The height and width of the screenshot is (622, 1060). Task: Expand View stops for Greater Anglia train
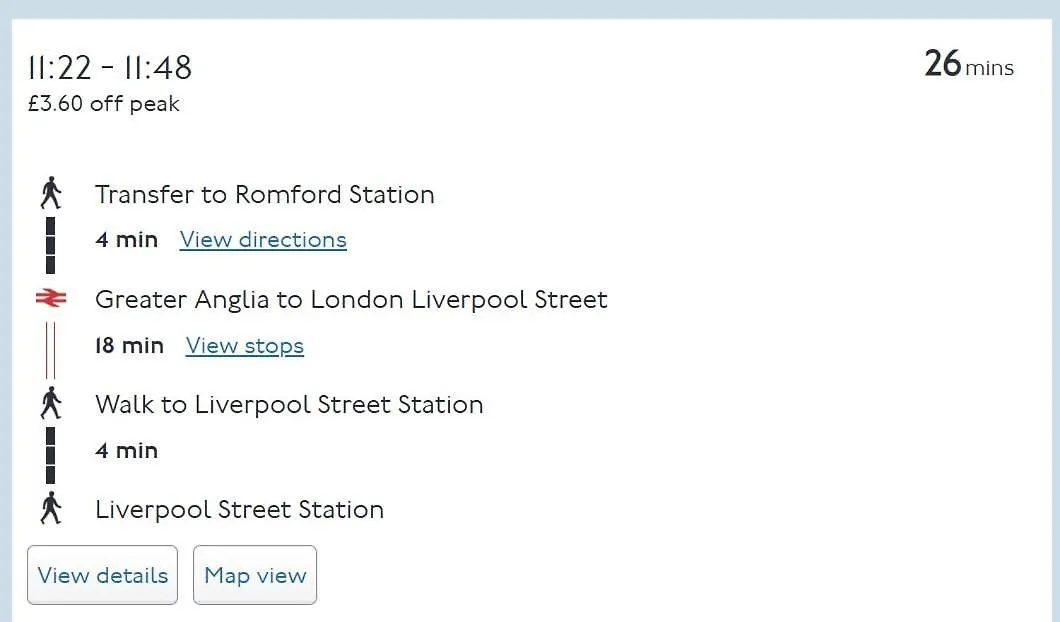(x=245, y=345)
